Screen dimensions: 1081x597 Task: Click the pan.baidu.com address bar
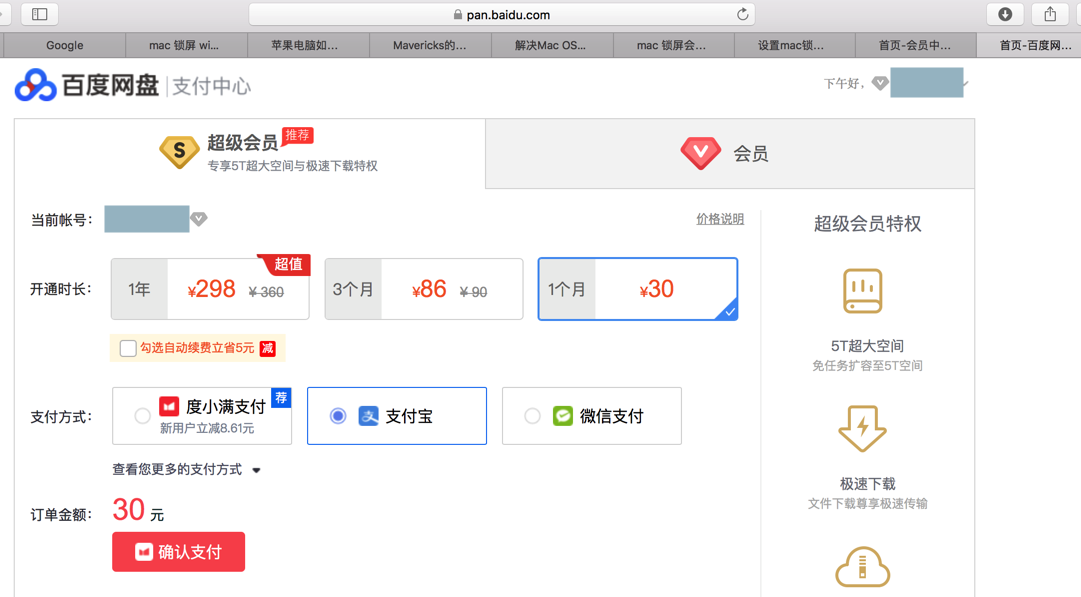coord(502,14)
